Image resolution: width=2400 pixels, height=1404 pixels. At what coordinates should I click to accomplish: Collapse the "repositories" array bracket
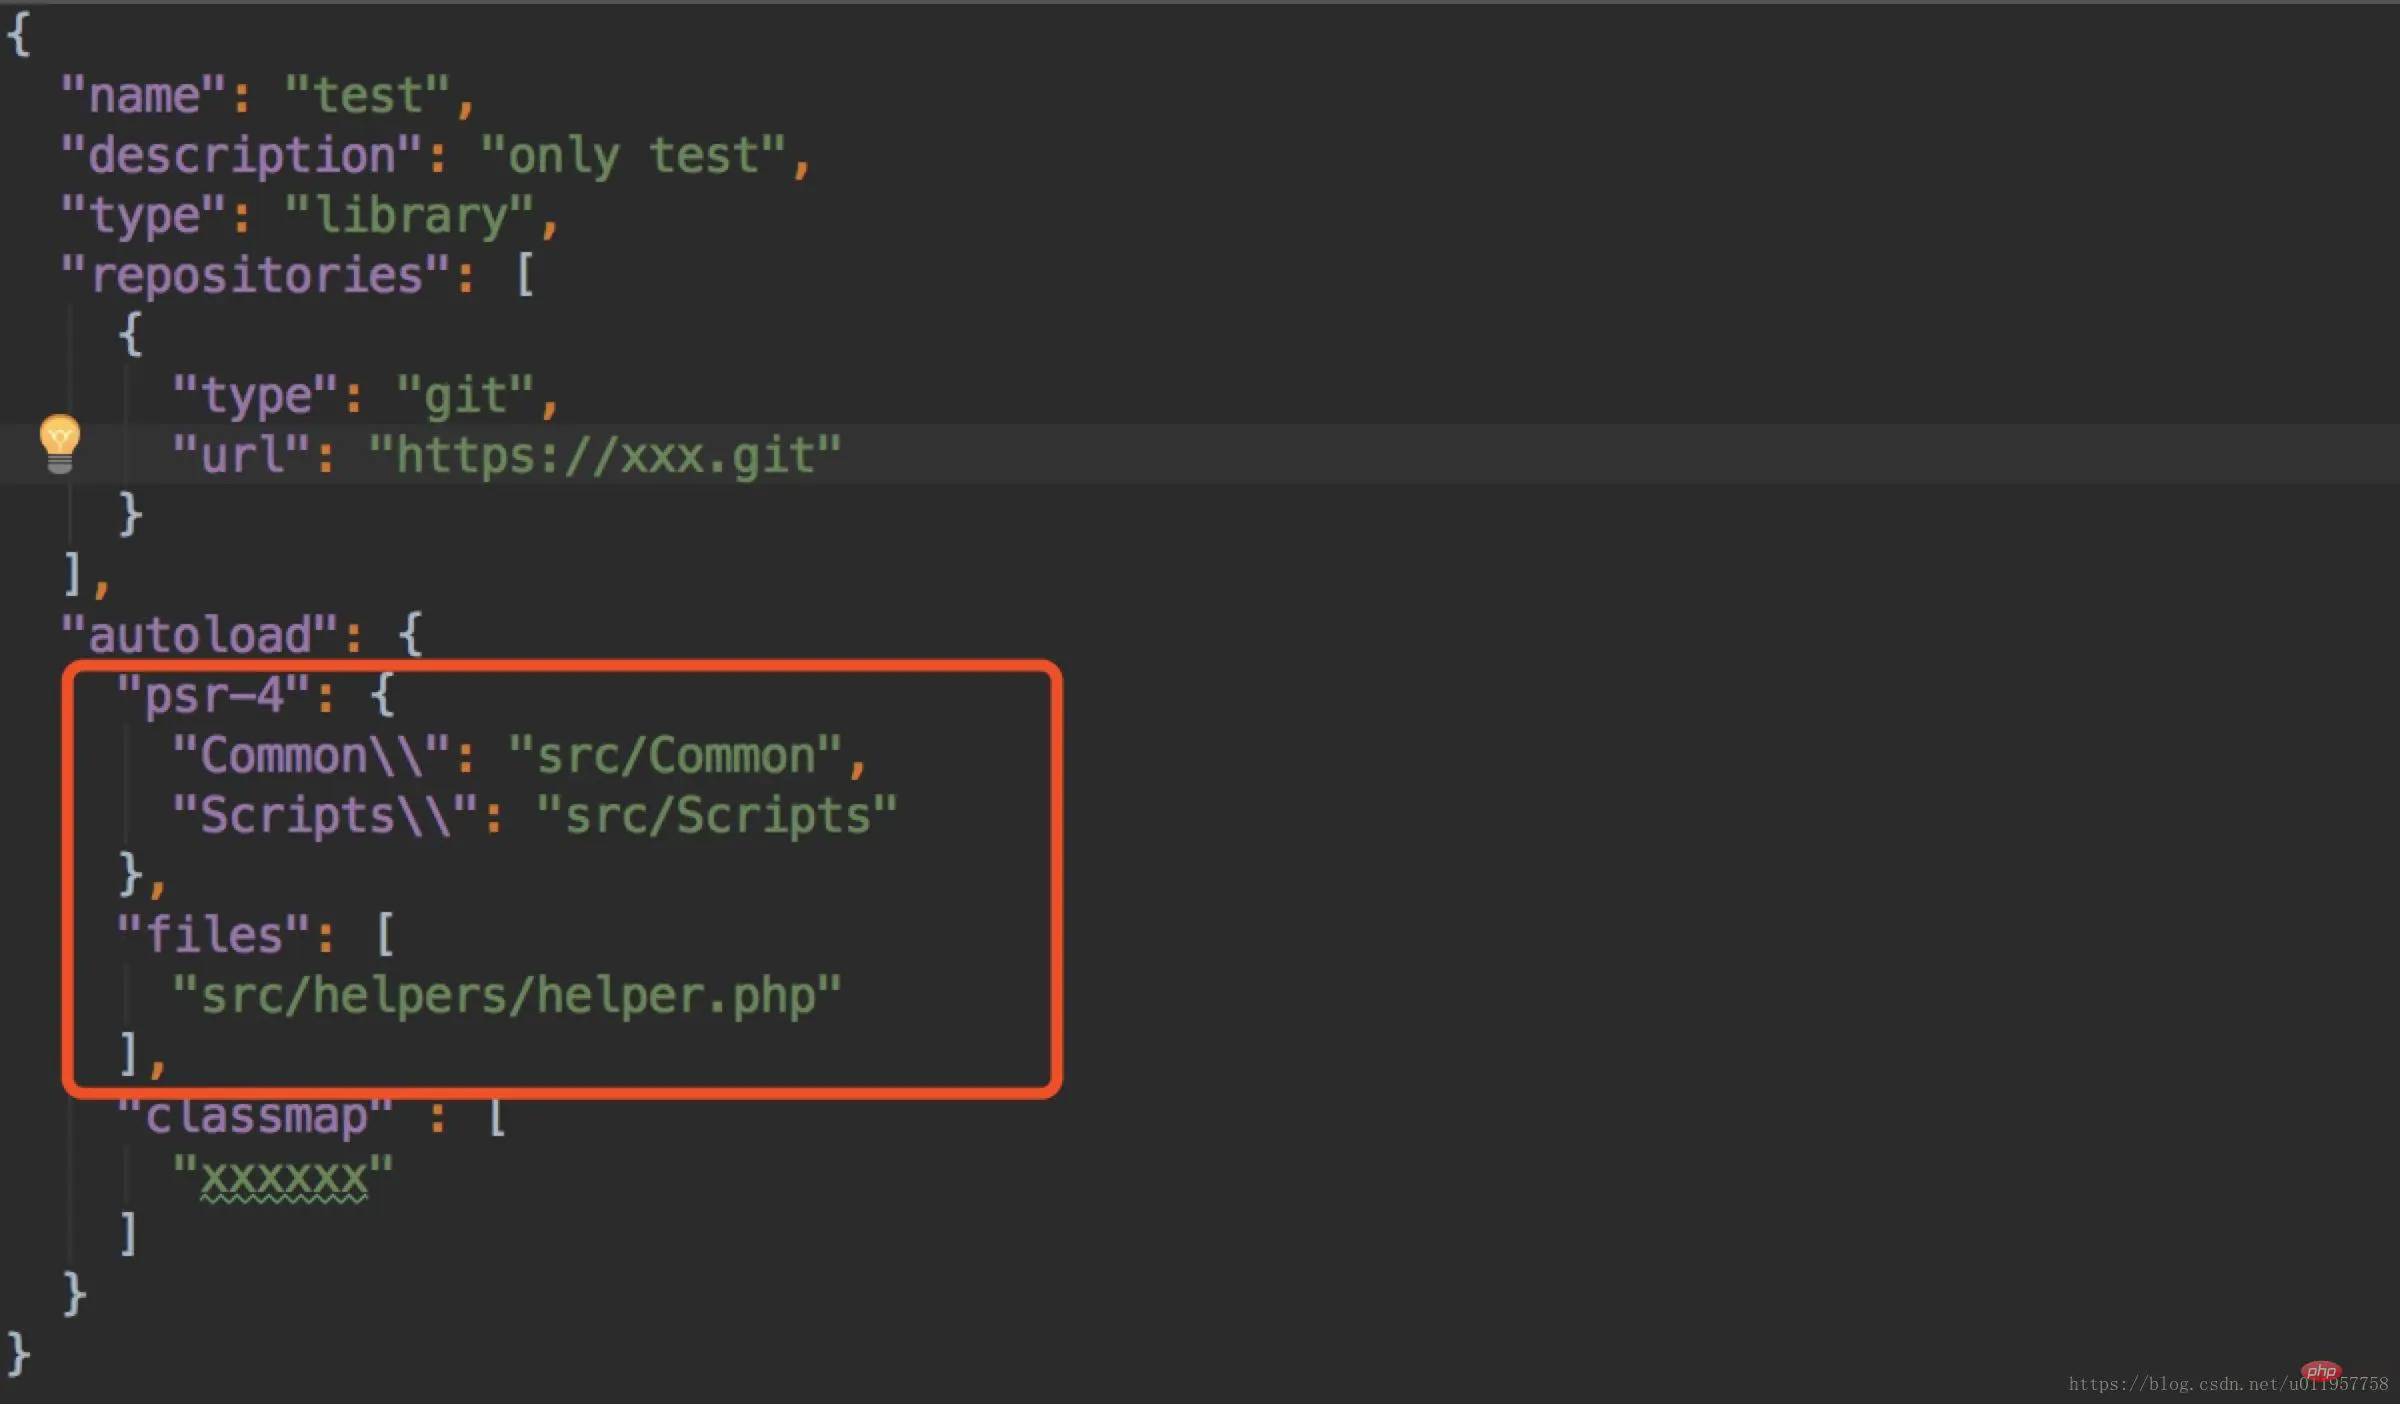click(x=525, y=274)
